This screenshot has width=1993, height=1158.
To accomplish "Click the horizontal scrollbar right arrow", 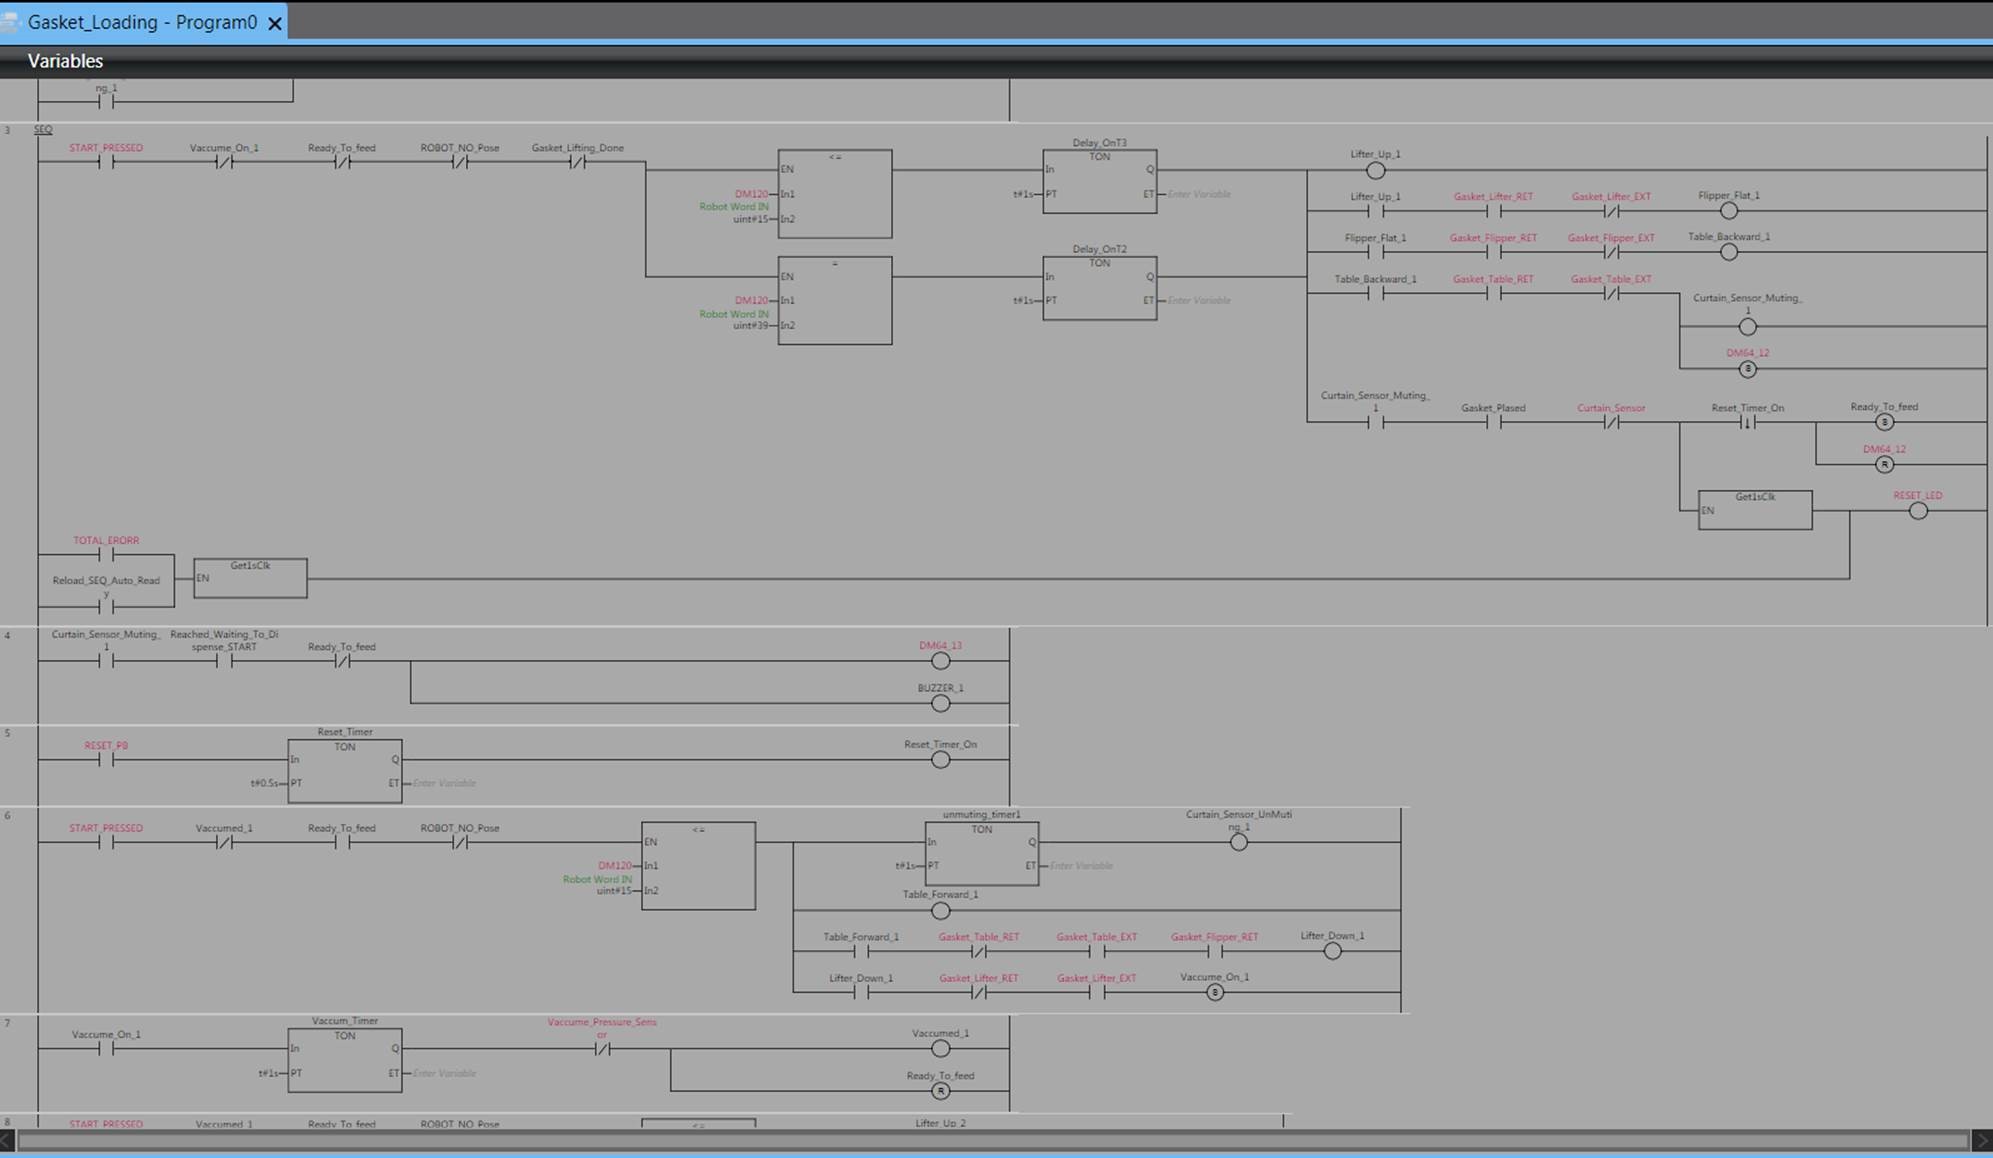I will point(1981,1140).
